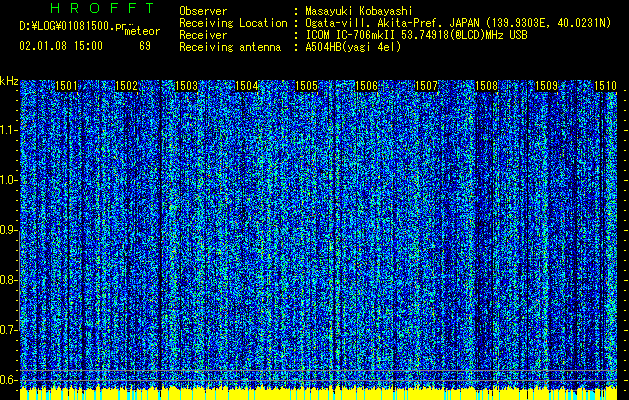
Task: Select the A504HB(yagi 4el) antenna text
Action: (x=353, y=47)
